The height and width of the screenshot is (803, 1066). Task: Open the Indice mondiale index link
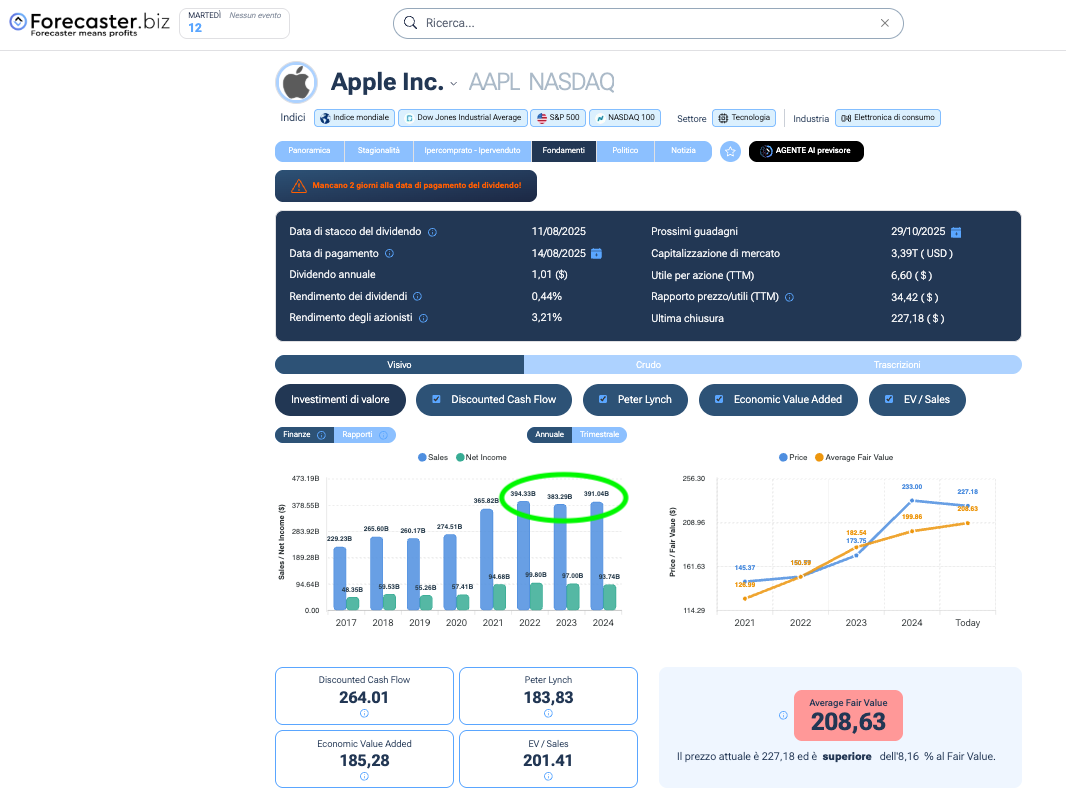point(354,118)
